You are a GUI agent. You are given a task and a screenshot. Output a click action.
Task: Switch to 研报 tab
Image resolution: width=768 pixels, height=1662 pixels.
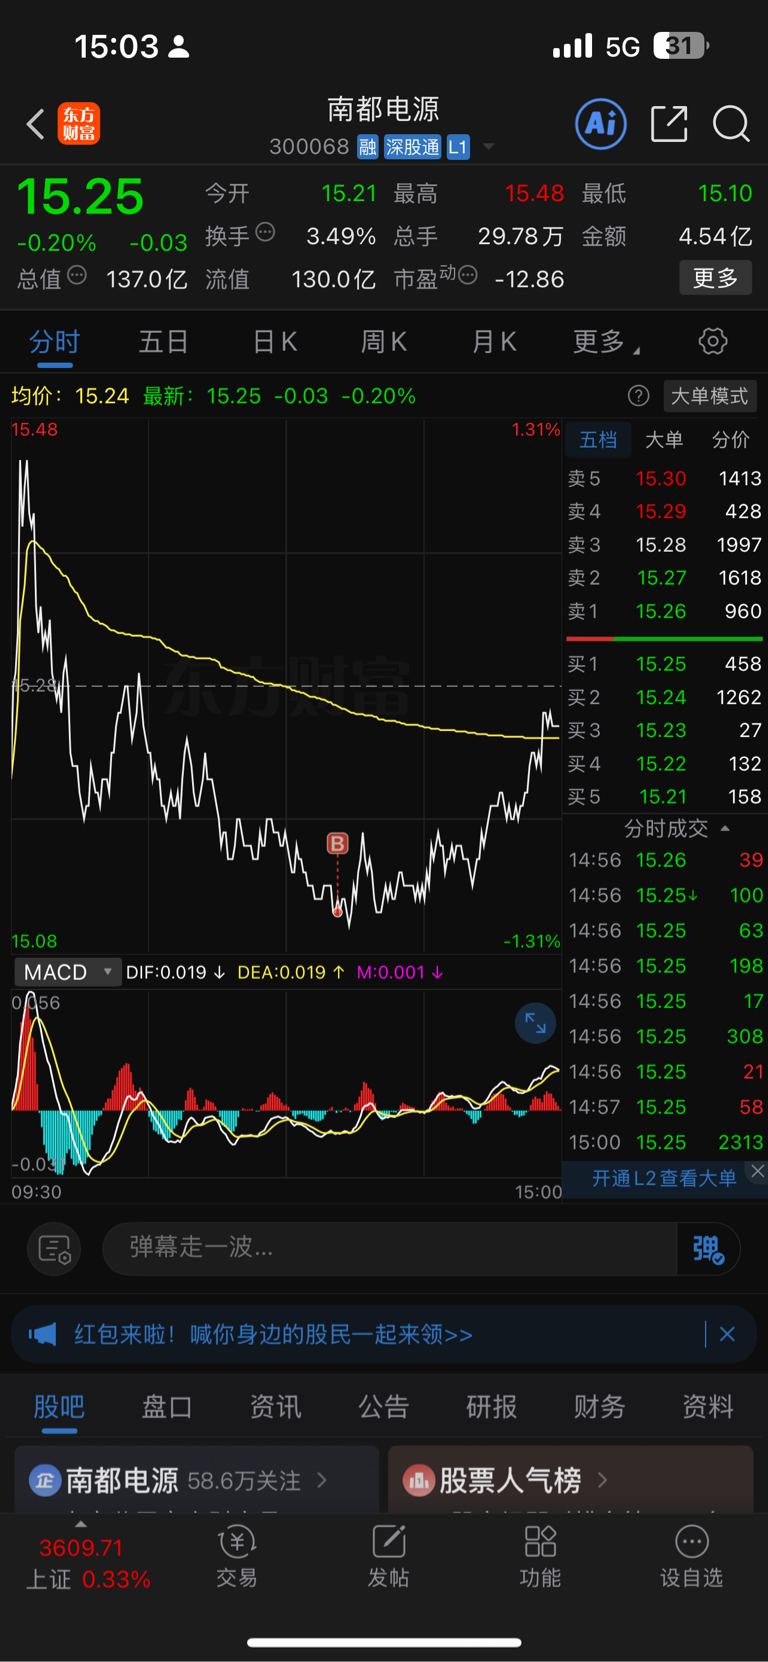coord(492,1407)
